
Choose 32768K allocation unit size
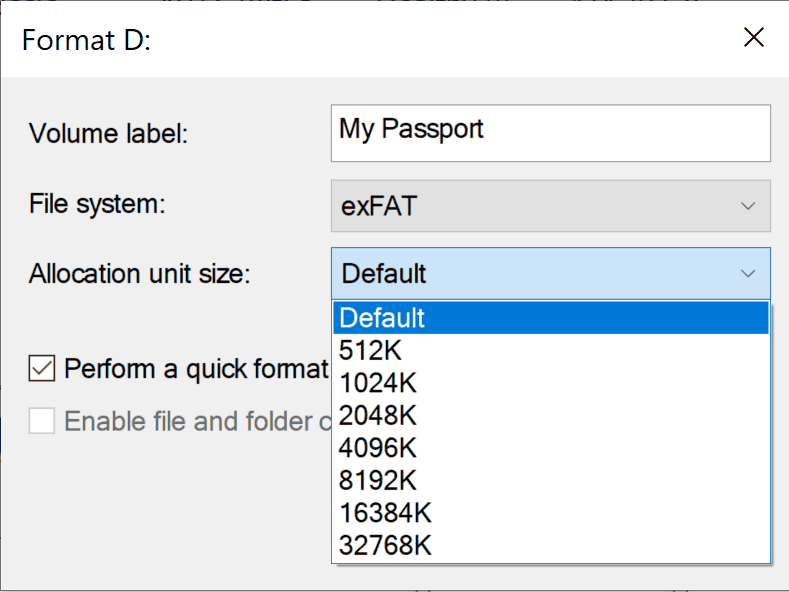click(x=550, y=545)
